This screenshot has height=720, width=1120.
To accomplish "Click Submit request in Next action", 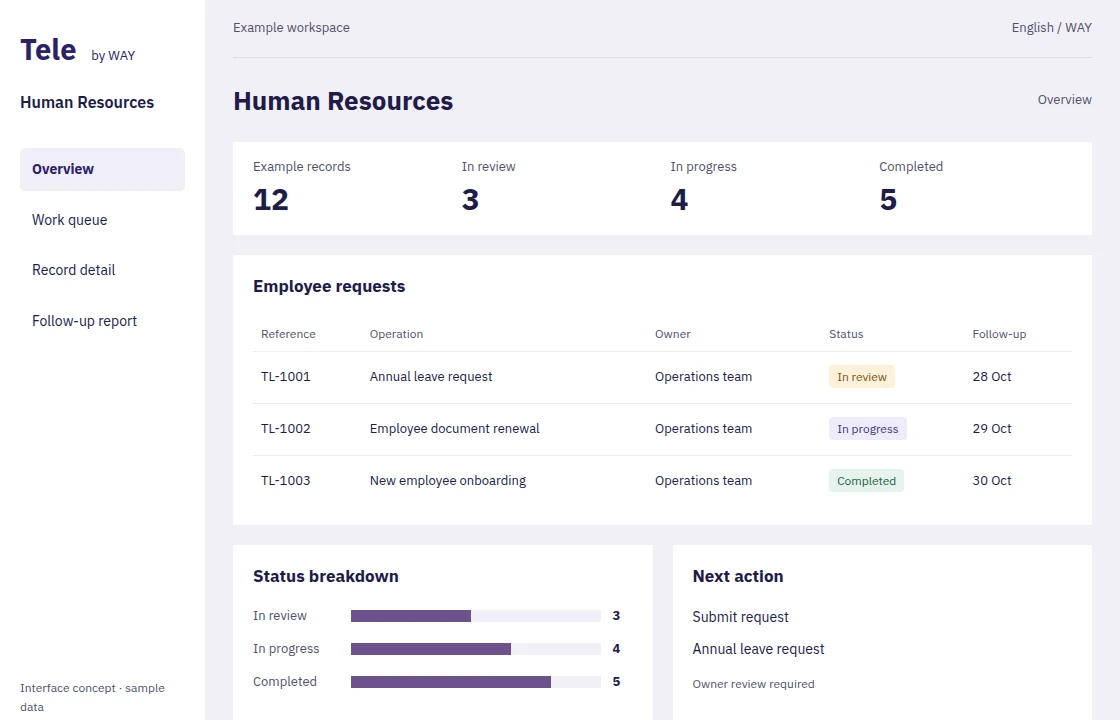I will [x=740, y=617].
